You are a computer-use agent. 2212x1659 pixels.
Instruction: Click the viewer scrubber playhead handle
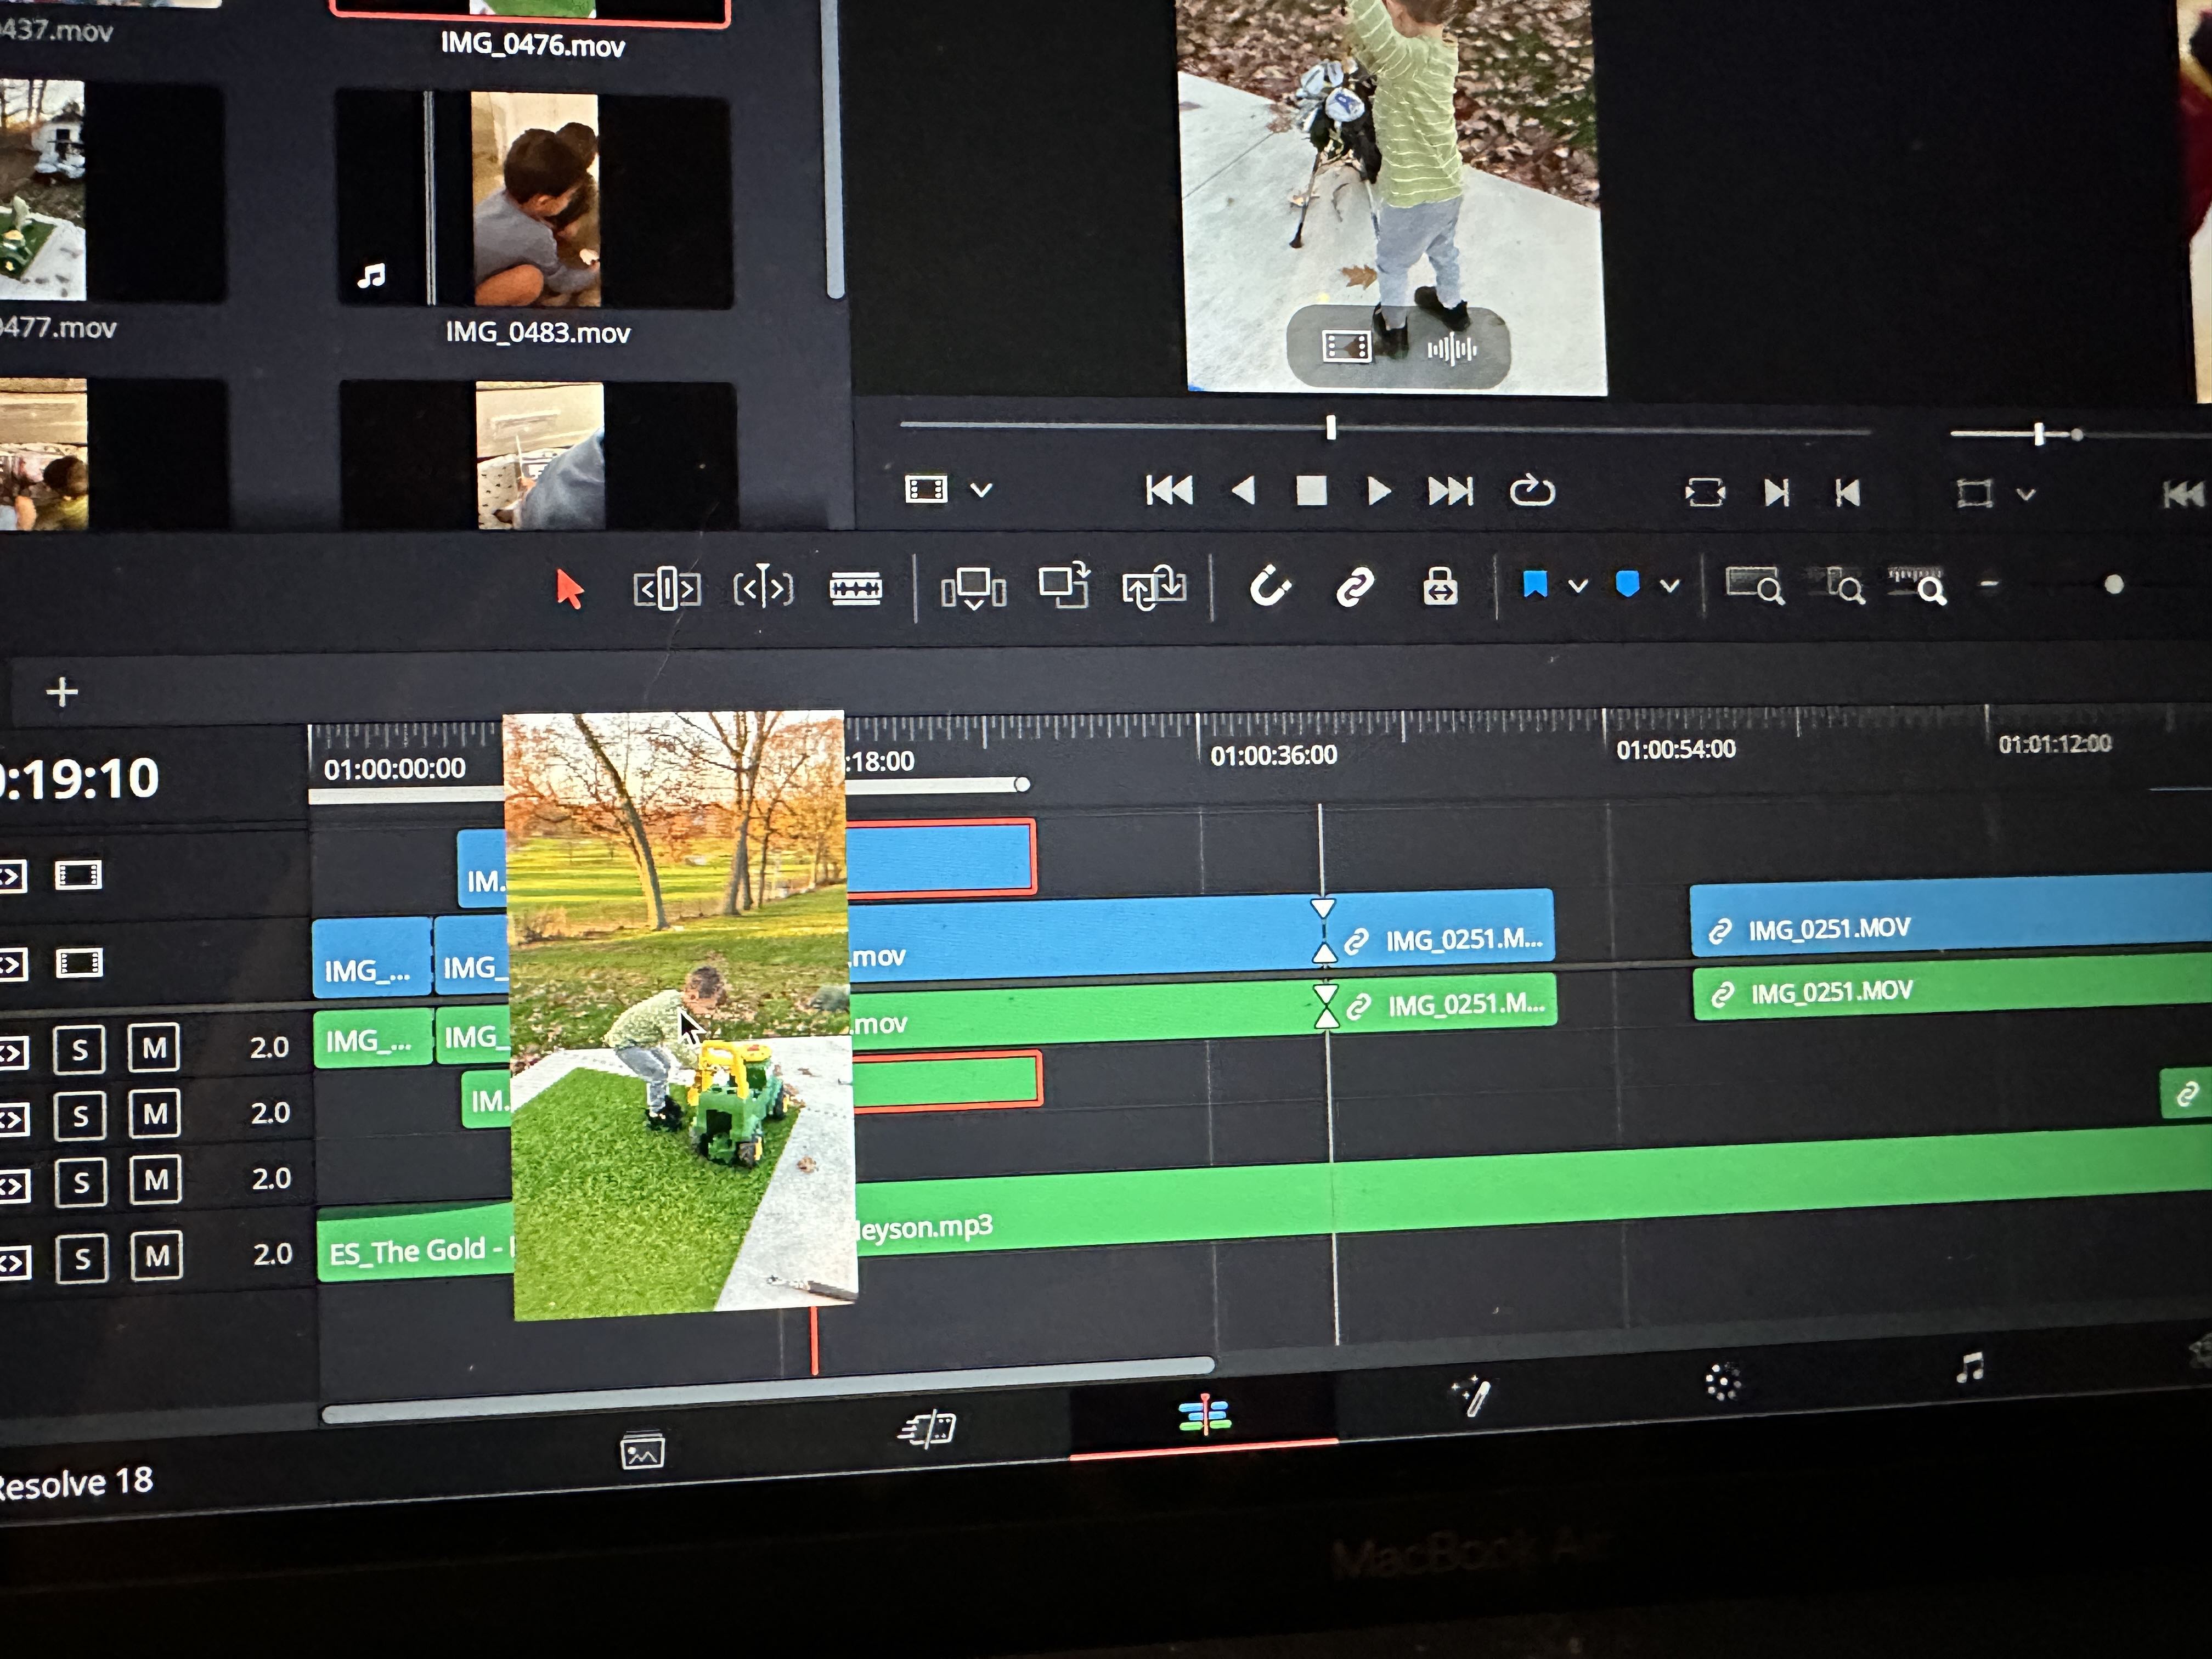pyautogui.click(x=1331, y=428)
